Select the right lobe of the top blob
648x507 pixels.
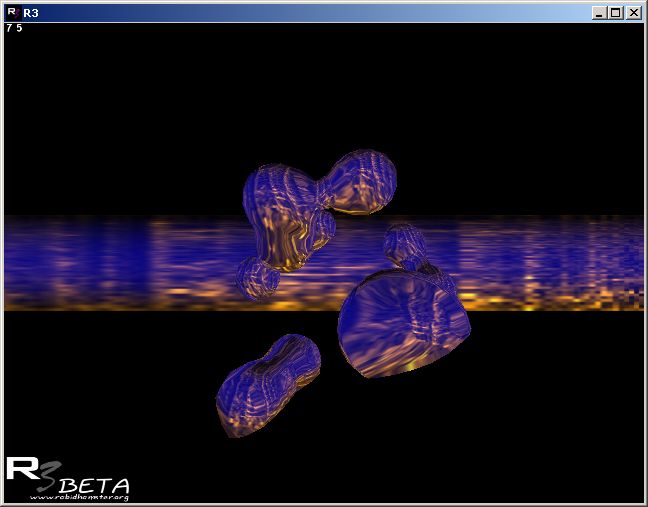363,180
